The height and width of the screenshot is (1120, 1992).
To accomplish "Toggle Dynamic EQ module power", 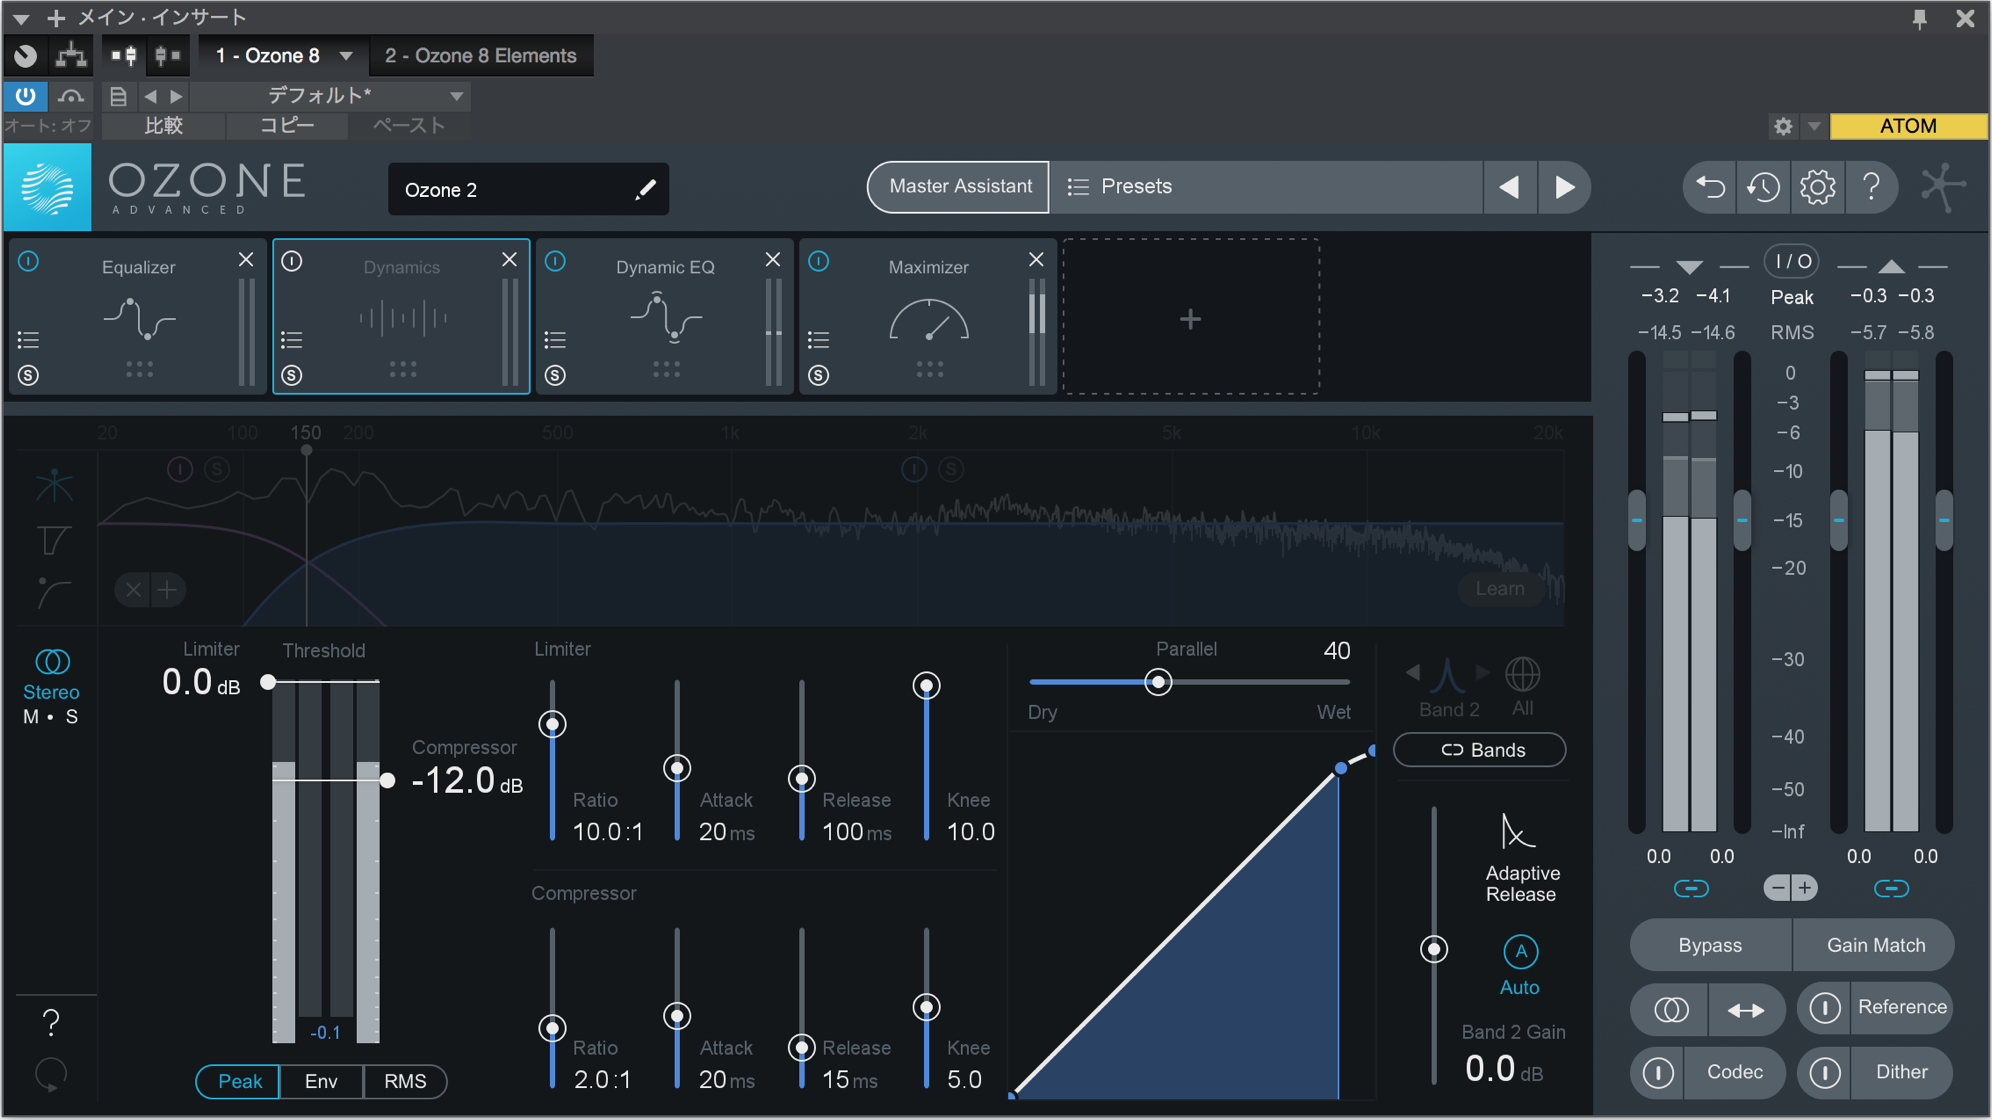I will click(x=555, y=261).
